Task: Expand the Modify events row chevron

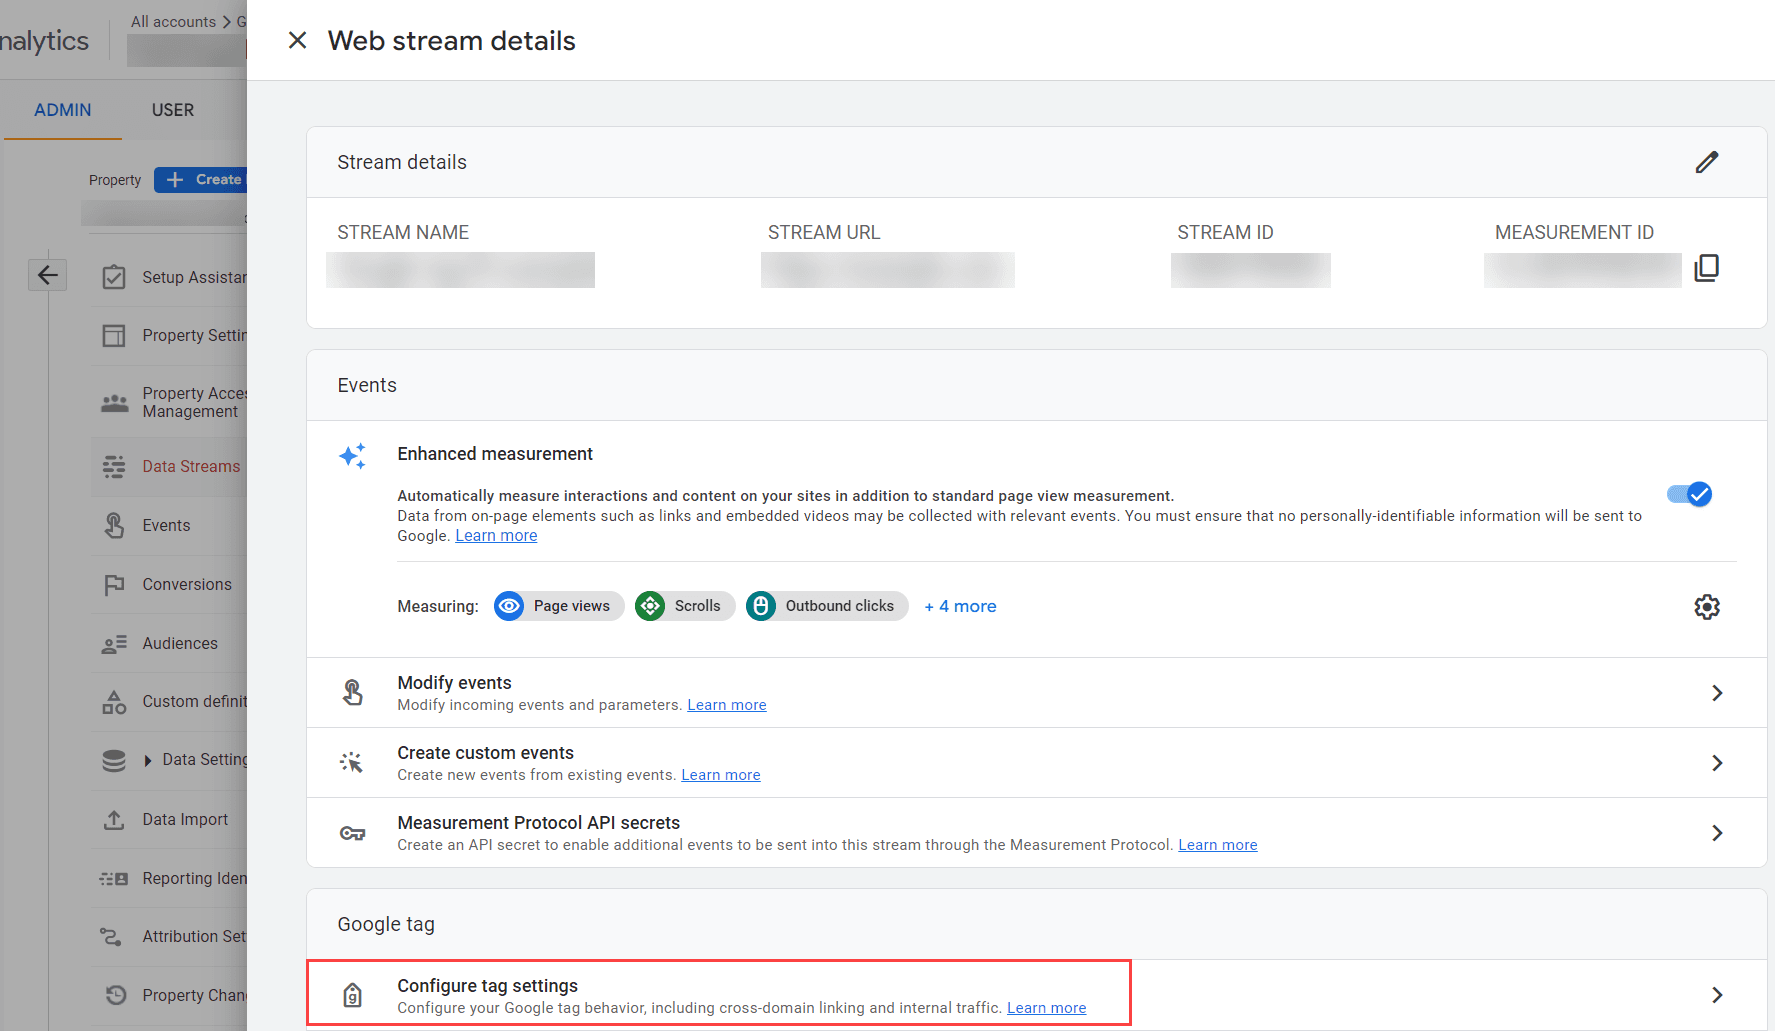Action: 1717,693
